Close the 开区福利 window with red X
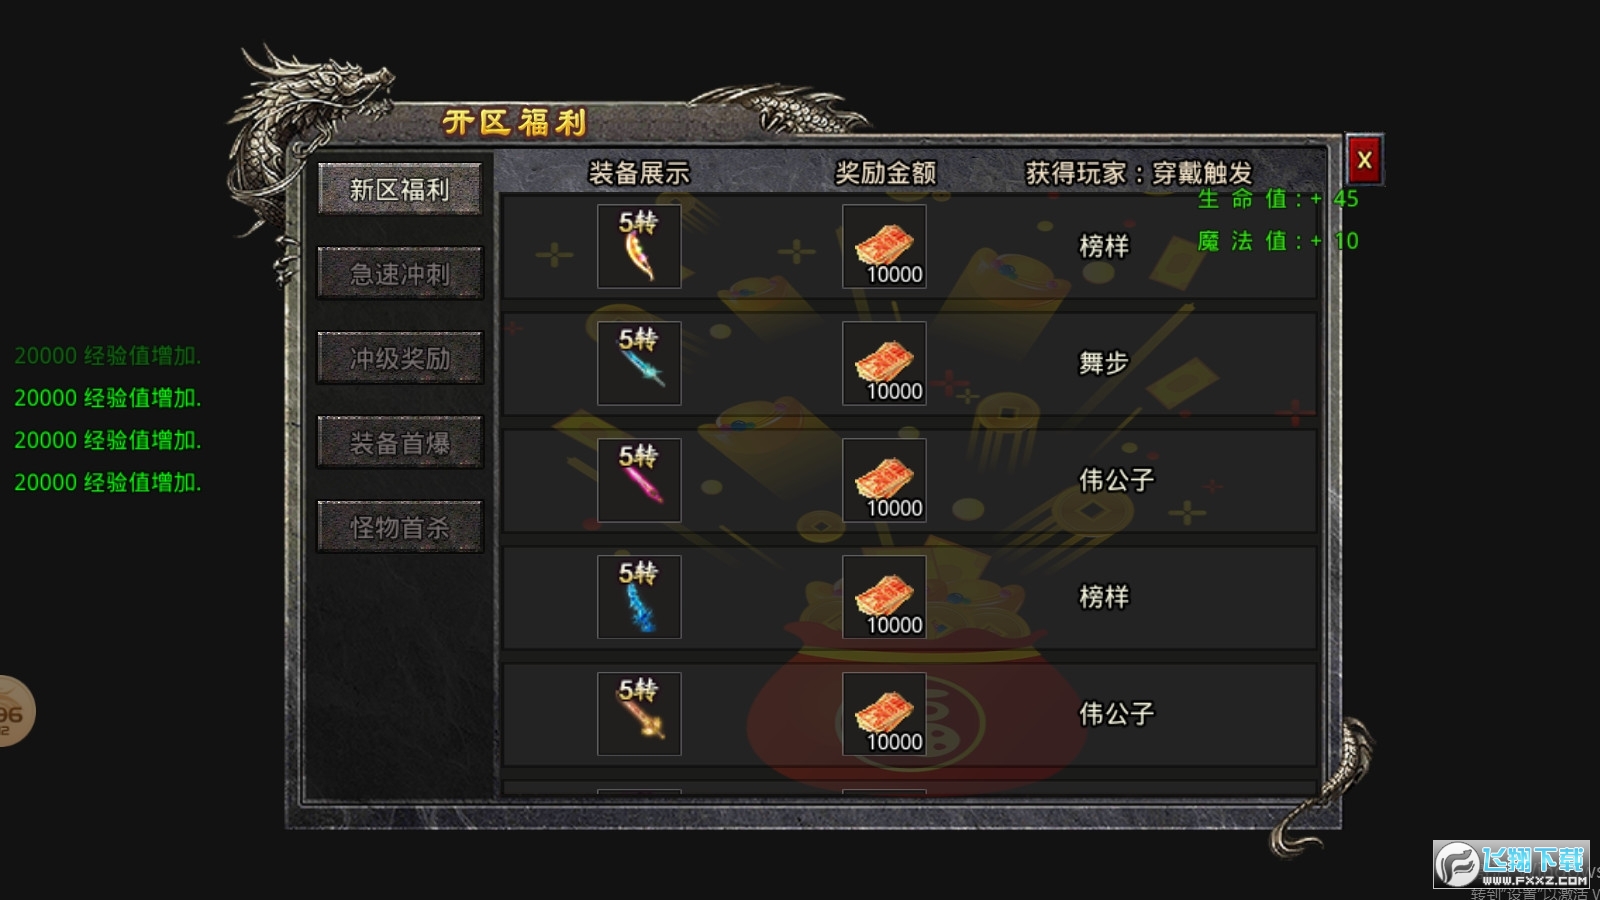The width and height of the screenshot is (1600, 900). [1364, 159]
